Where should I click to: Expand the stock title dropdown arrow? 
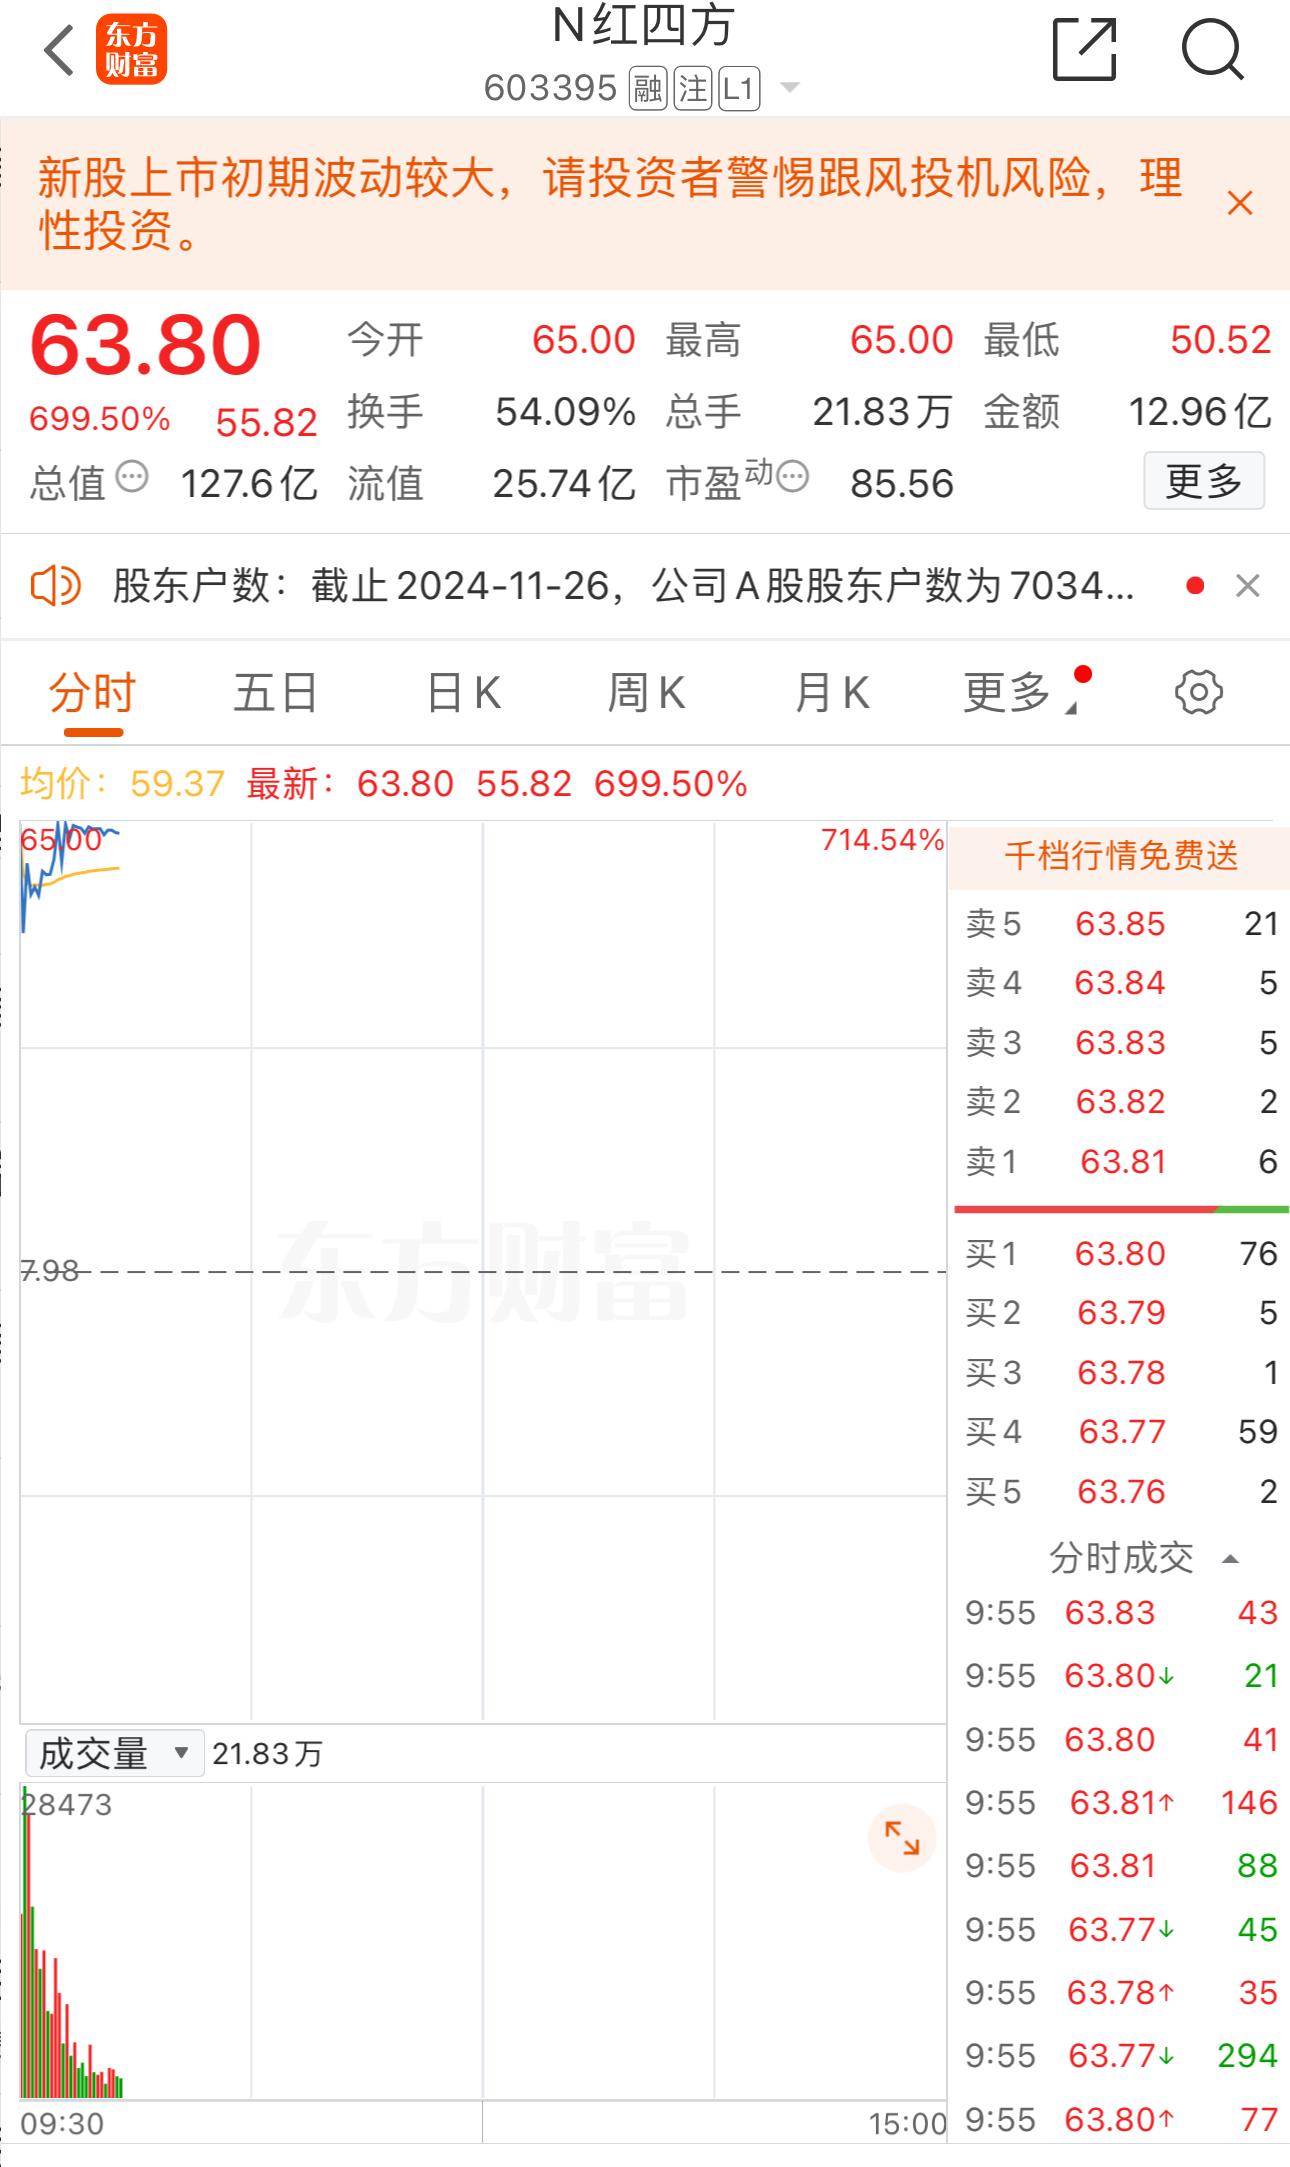point(789,88)
